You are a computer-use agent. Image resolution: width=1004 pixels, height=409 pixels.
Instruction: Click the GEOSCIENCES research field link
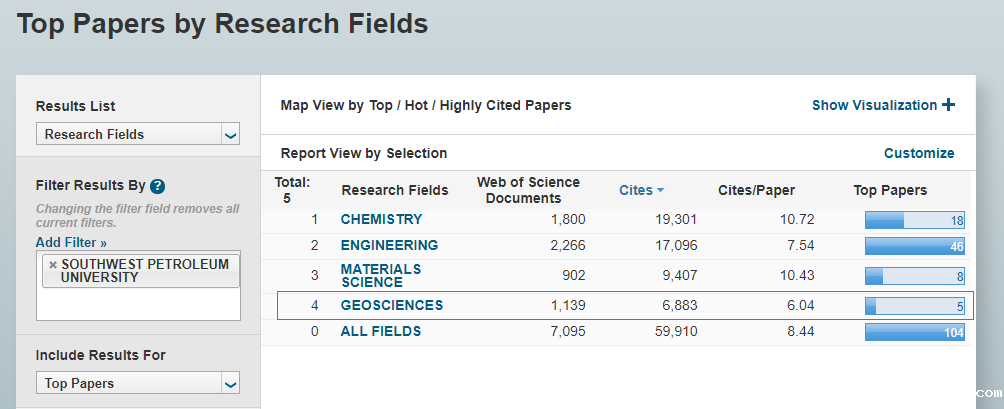pos(391,305)
